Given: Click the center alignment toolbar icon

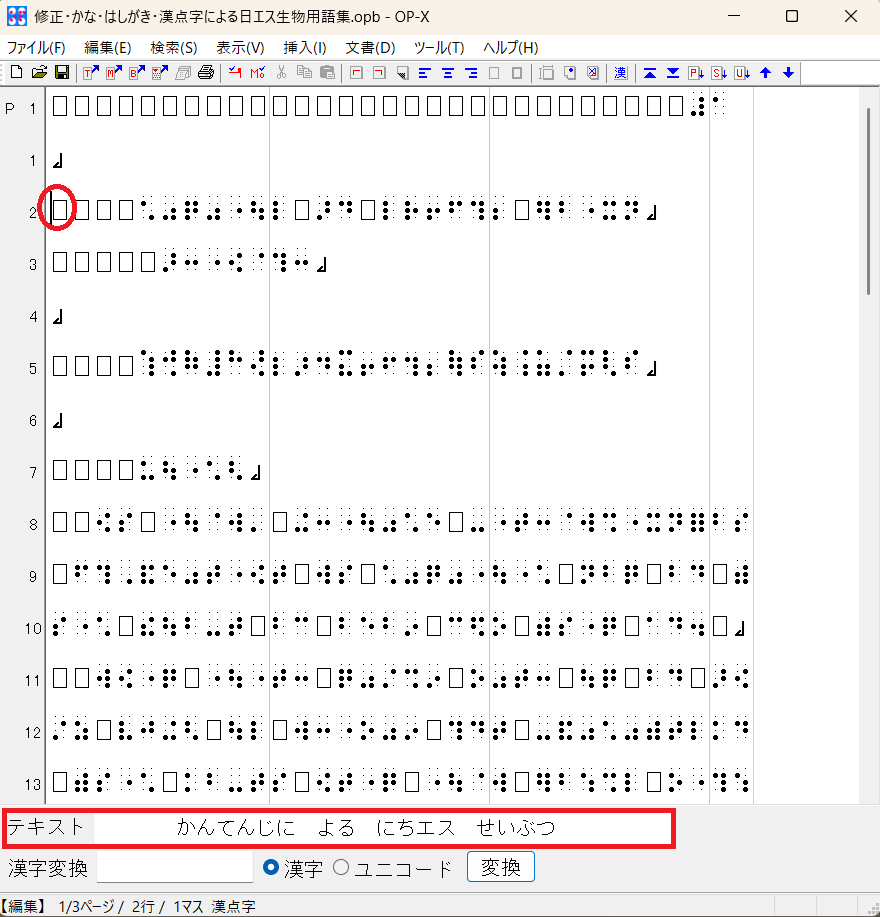Looking at the screenshot, I should point(447,73).
